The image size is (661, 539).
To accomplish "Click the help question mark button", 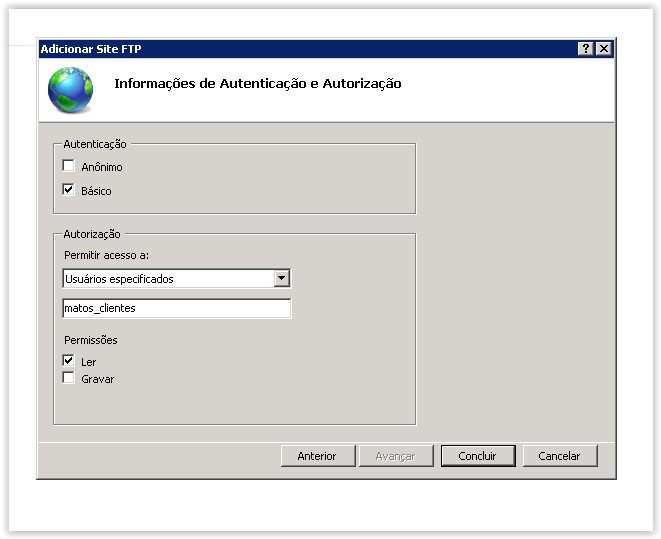I will coord(586,49).
